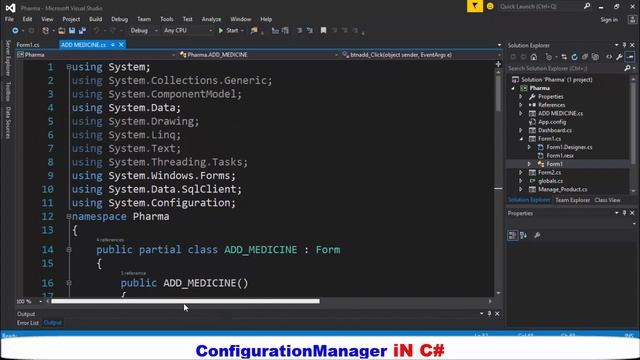Image resolution: width=640 pixels, height=360 pixels.
Task: Open the Analyze menu
Action: pos(211,19)
